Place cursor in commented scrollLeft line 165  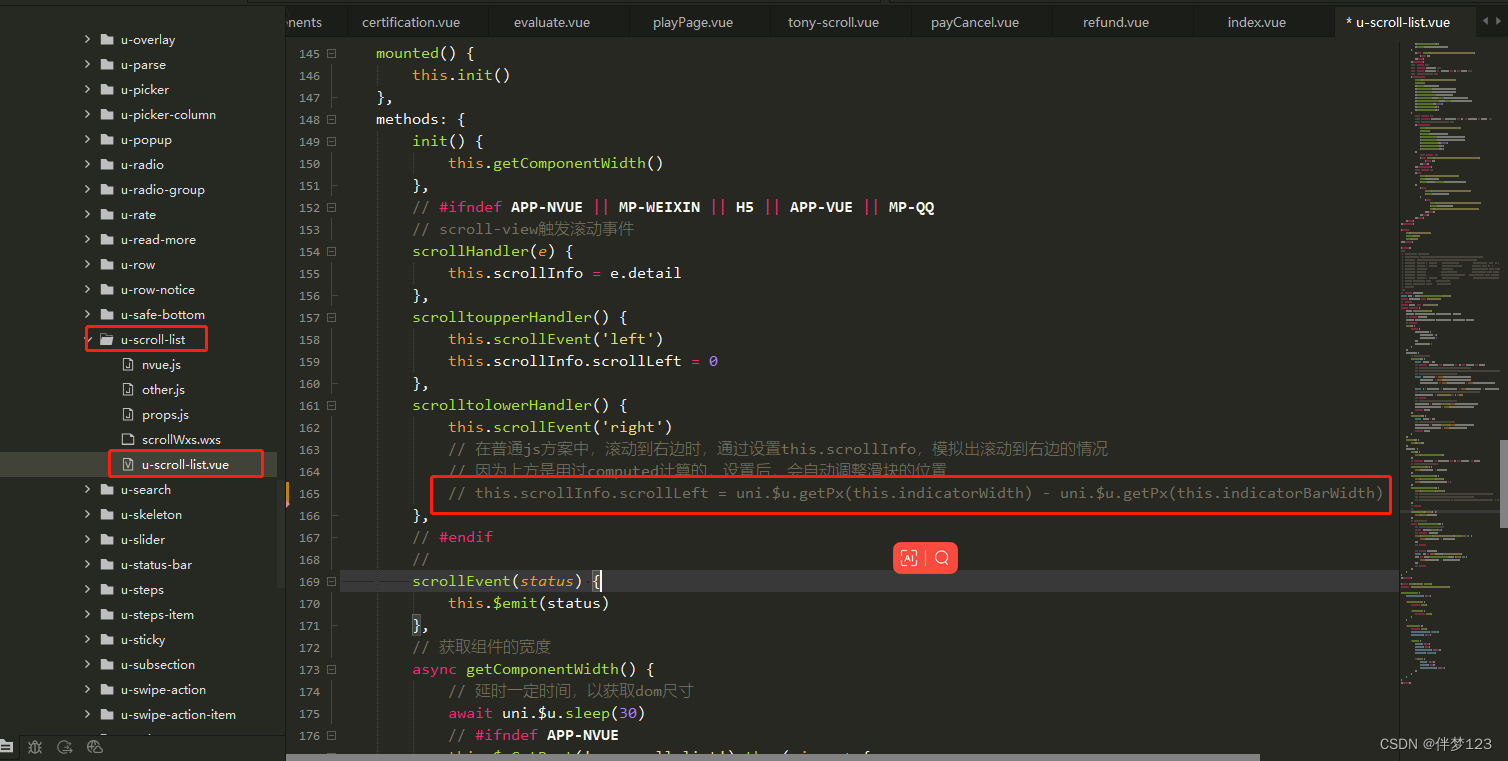tap(915, 493)
